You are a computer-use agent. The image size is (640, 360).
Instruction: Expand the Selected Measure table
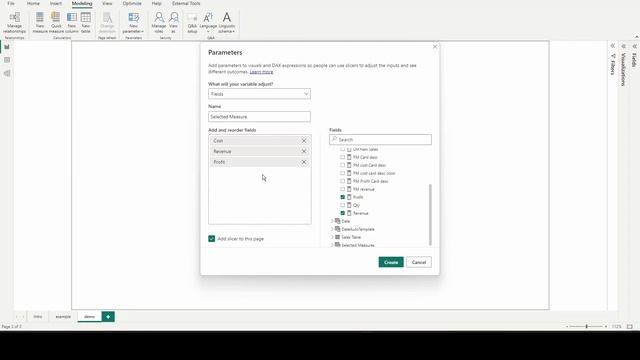(332, 245)
